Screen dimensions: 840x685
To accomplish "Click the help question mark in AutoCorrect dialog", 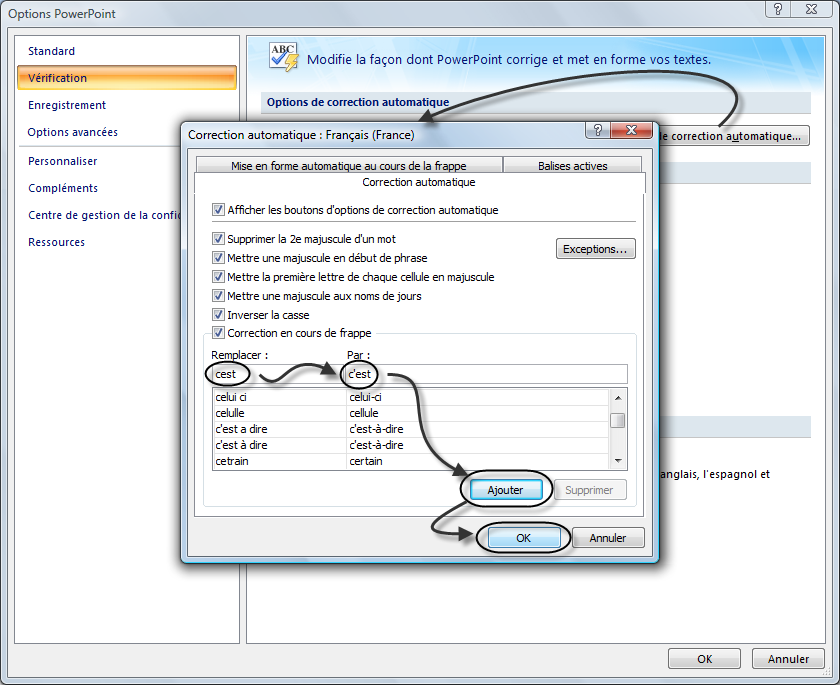I will tap(597, 130).
